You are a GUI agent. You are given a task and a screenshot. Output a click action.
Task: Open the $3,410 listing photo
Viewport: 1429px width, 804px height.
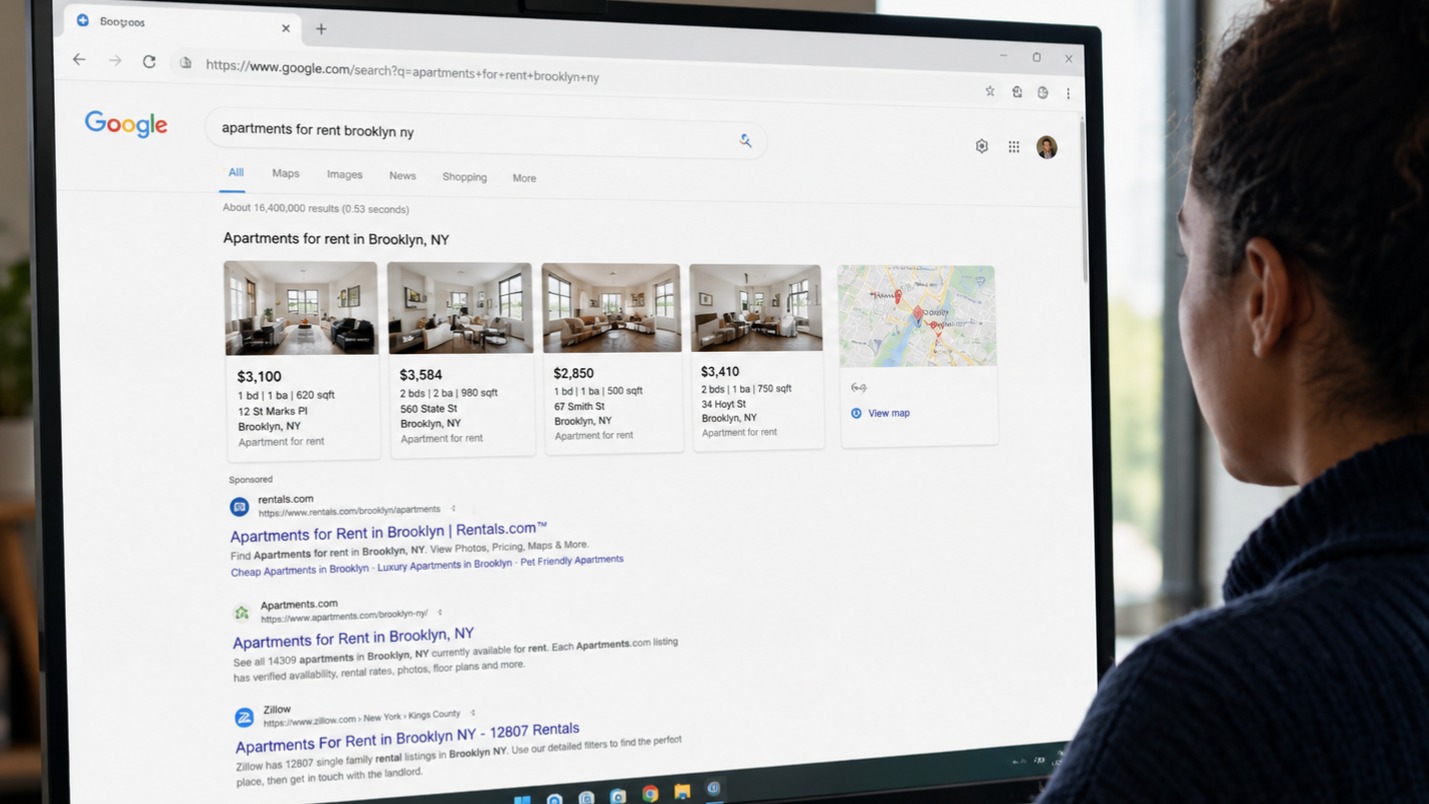pyautogui.click(x=756, y=308)
